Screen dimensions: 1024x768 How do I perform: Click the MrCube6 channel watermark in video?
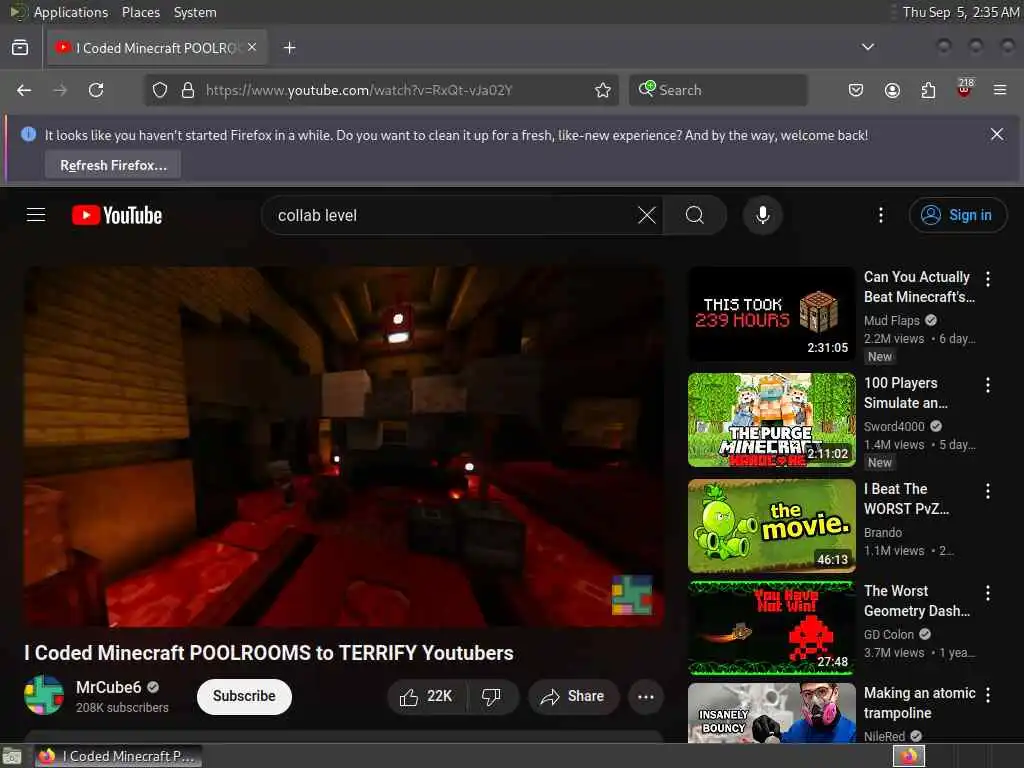pos(632,595)
